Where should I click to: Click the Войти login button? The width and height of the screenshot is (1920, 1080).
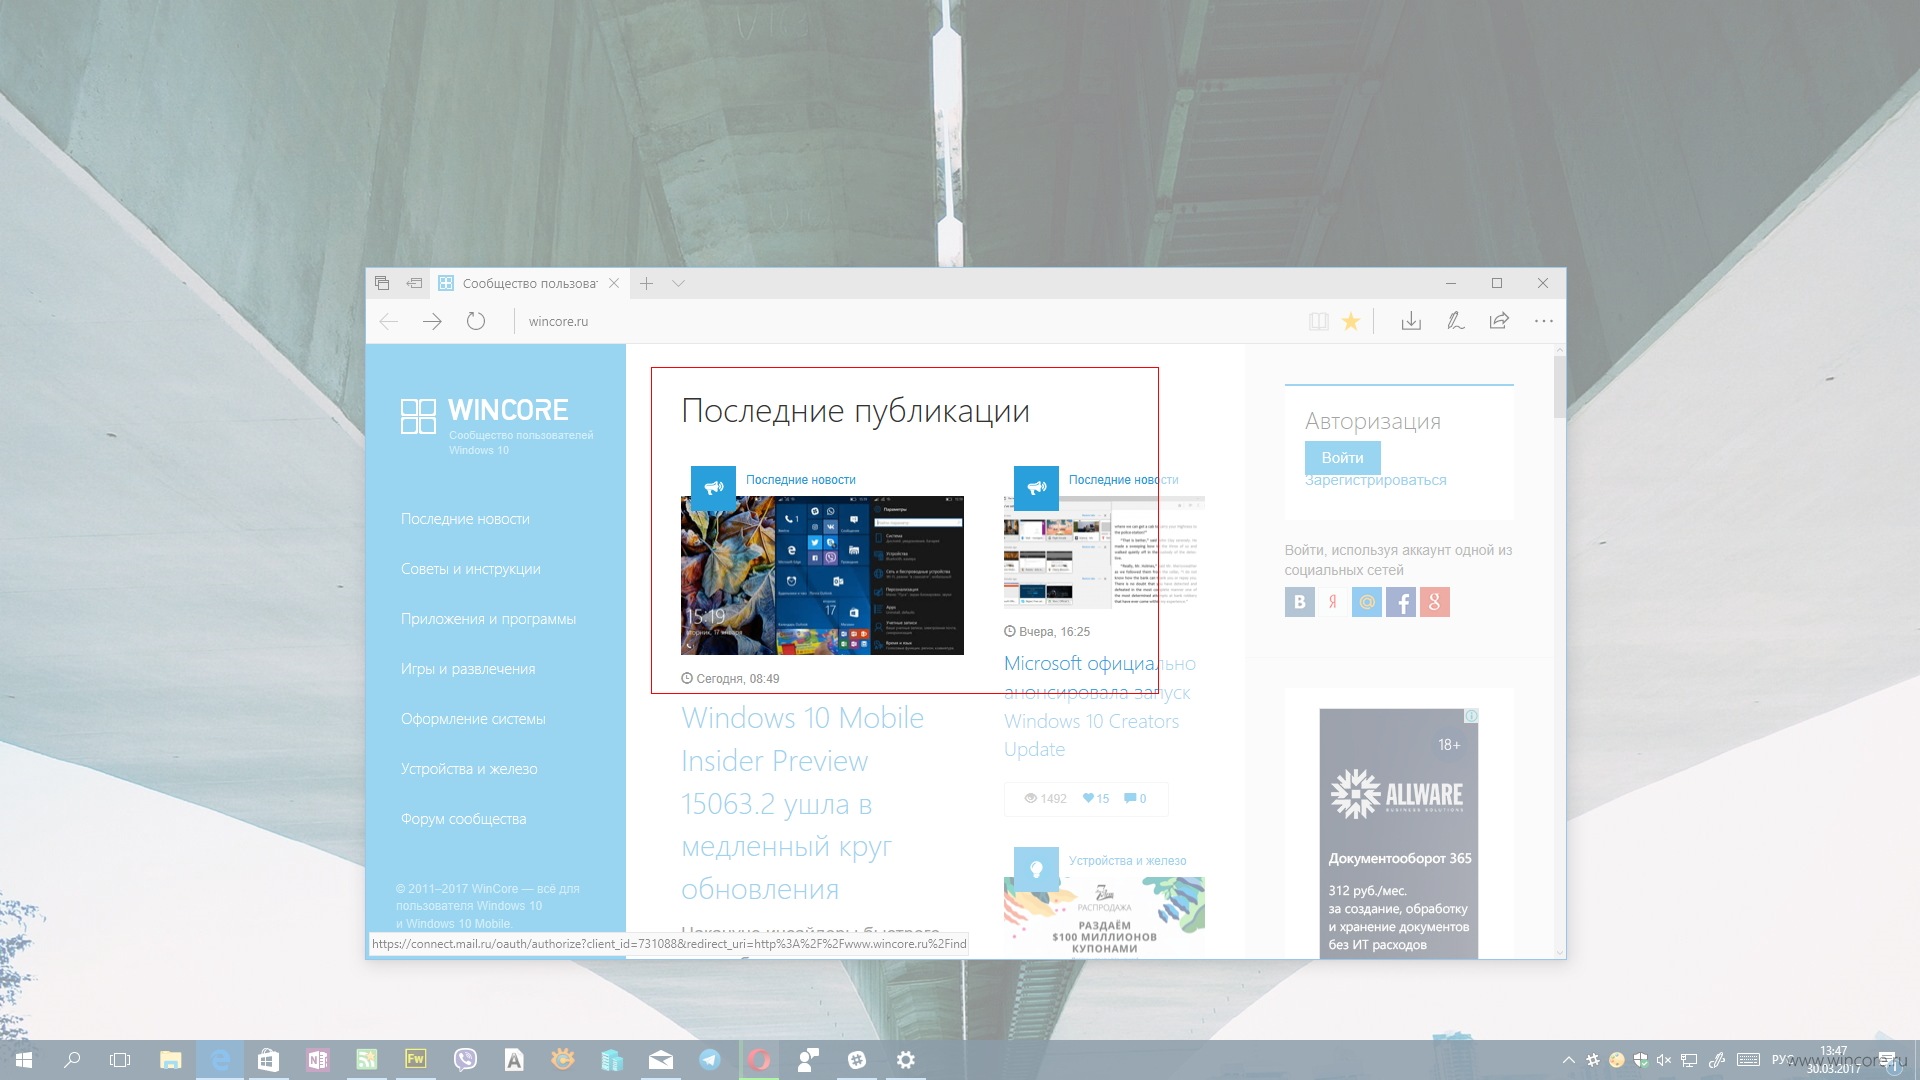tap(1342, 458)
